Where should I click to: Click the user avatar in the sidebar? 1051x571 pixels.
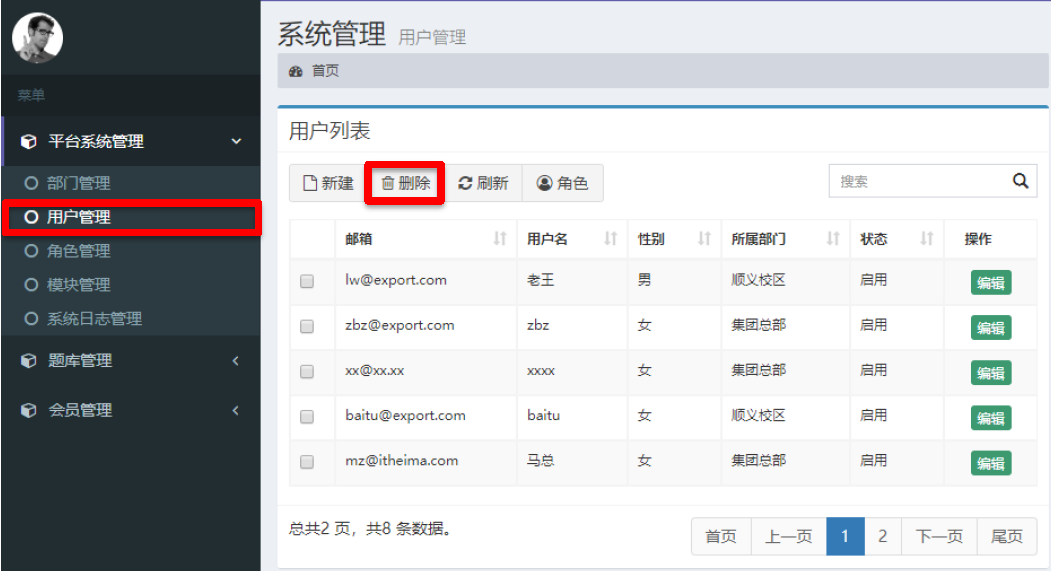point(38,38)
